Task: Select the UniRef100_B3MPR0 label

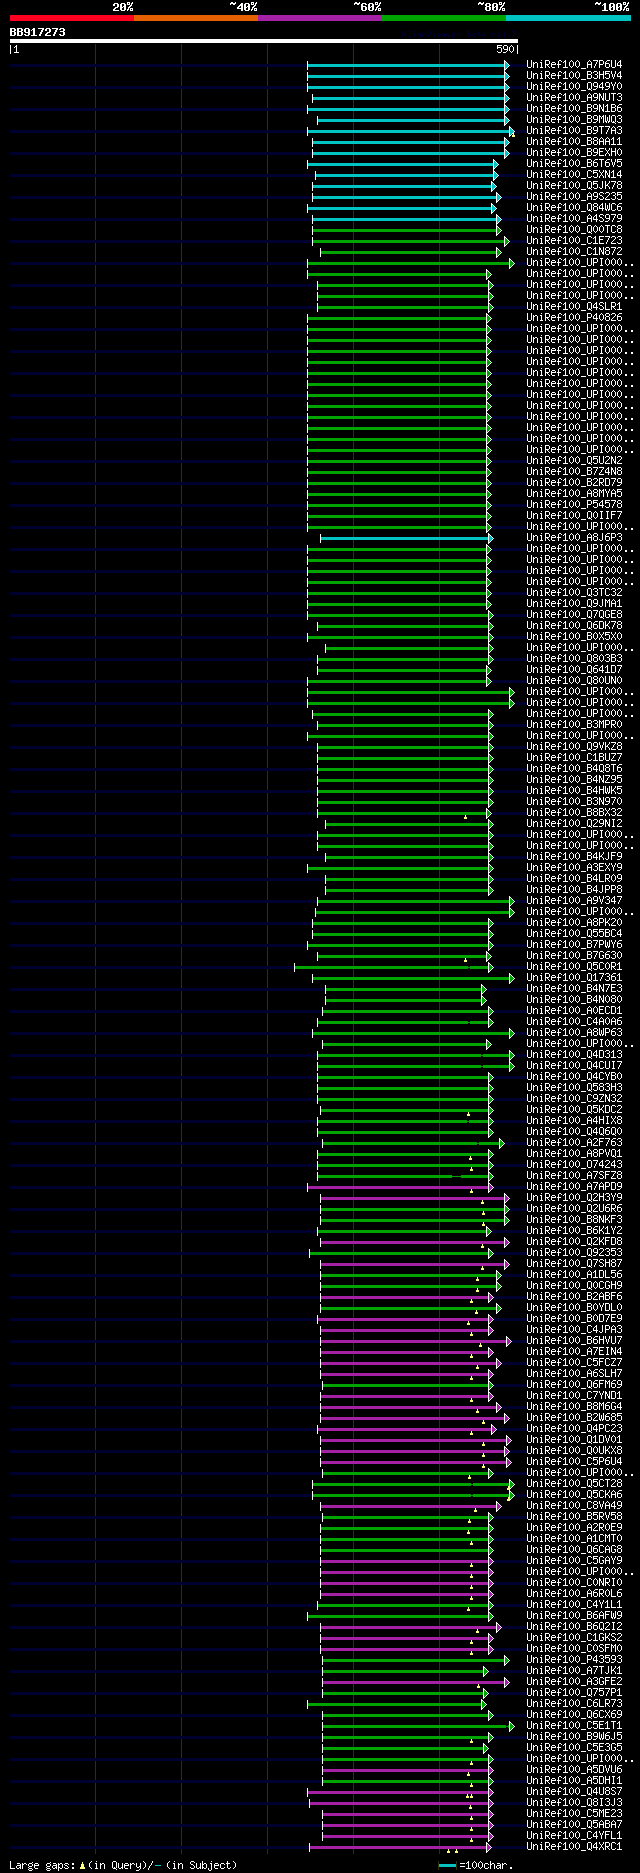Action: [x=574, y=725]
